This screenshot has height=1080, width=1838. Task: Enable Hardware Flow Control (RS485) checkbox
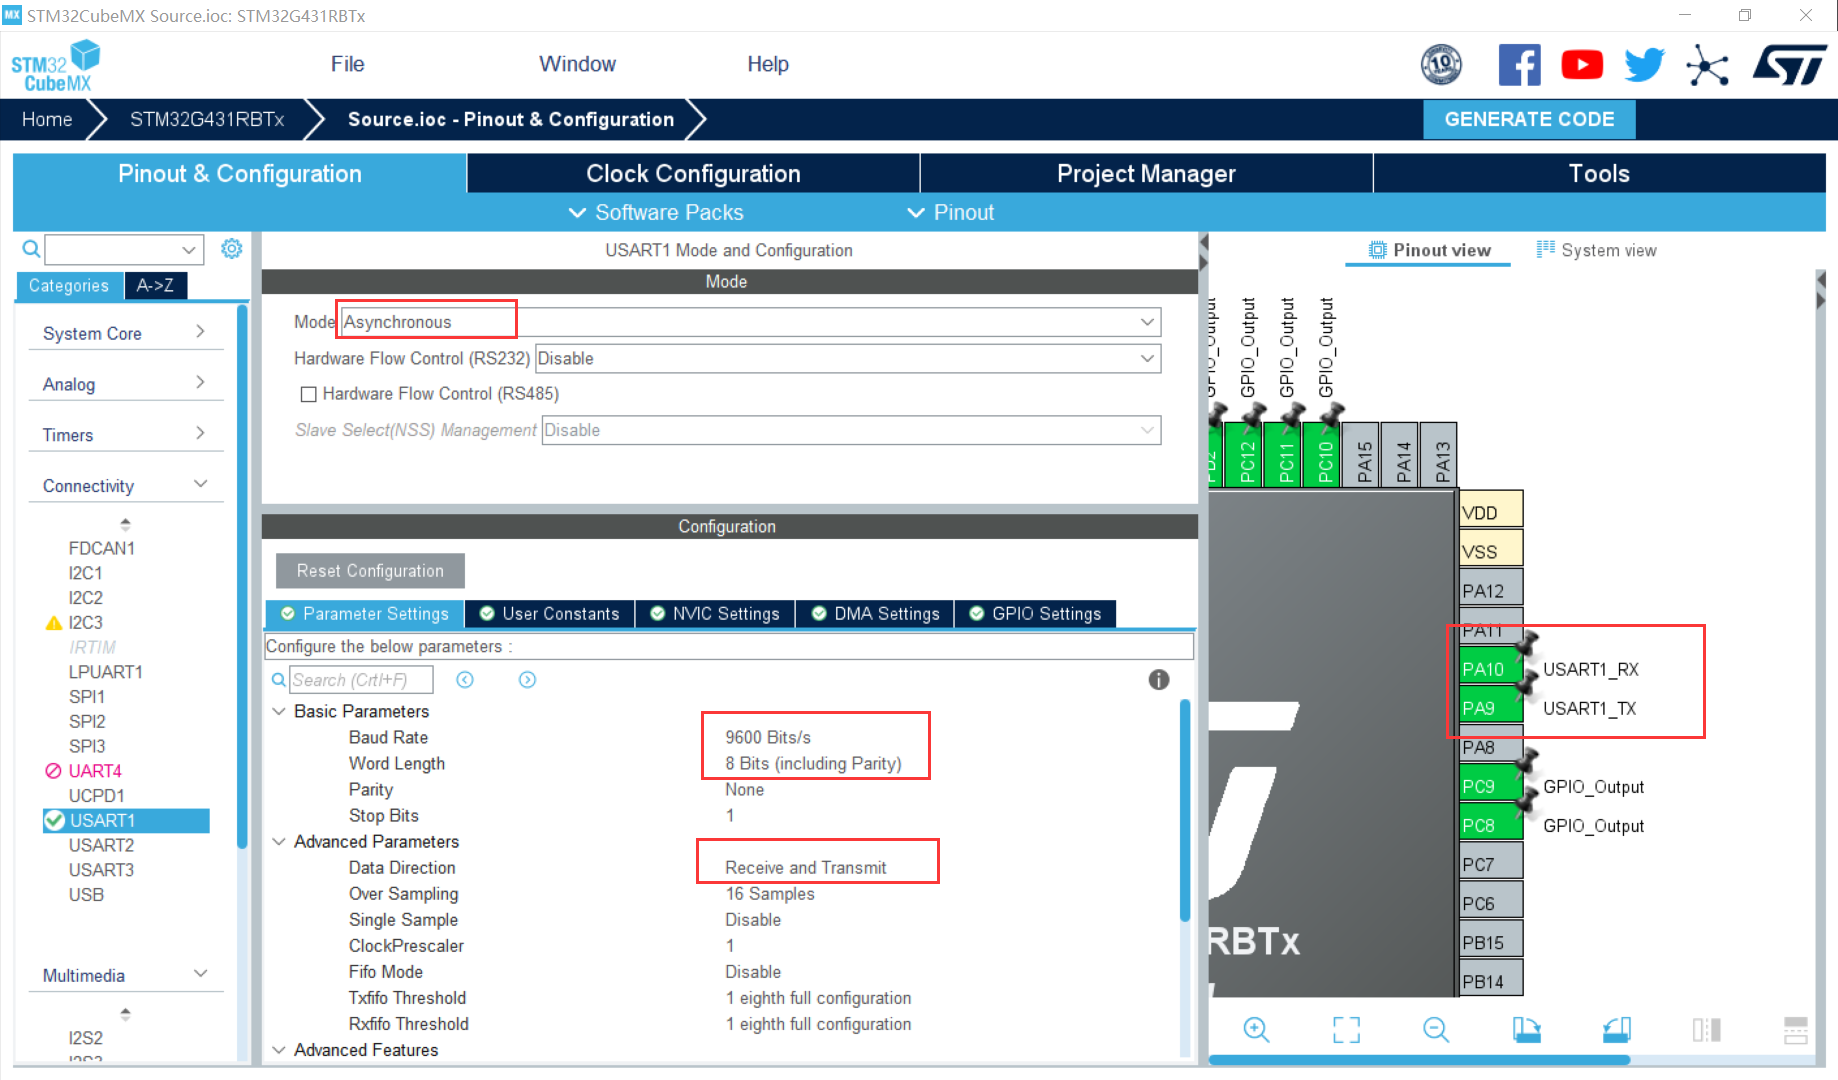pos(309,394)
